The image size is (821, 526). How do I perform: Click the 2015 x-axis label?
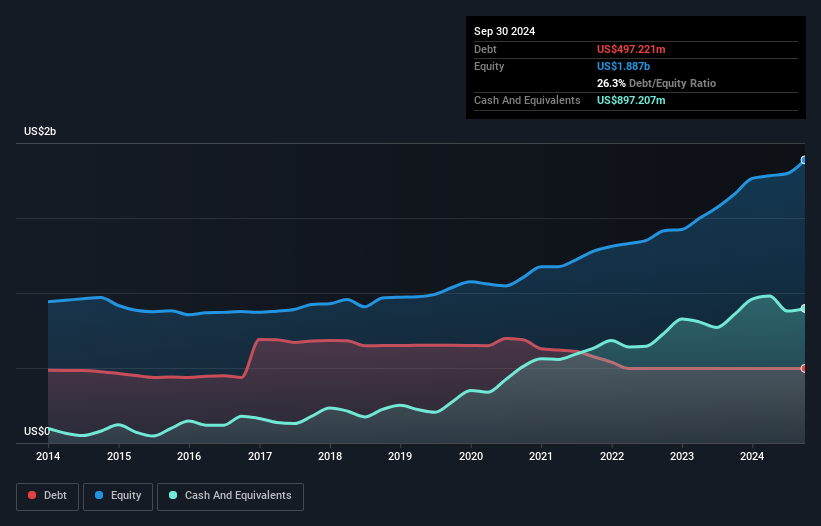coord(119,456)
